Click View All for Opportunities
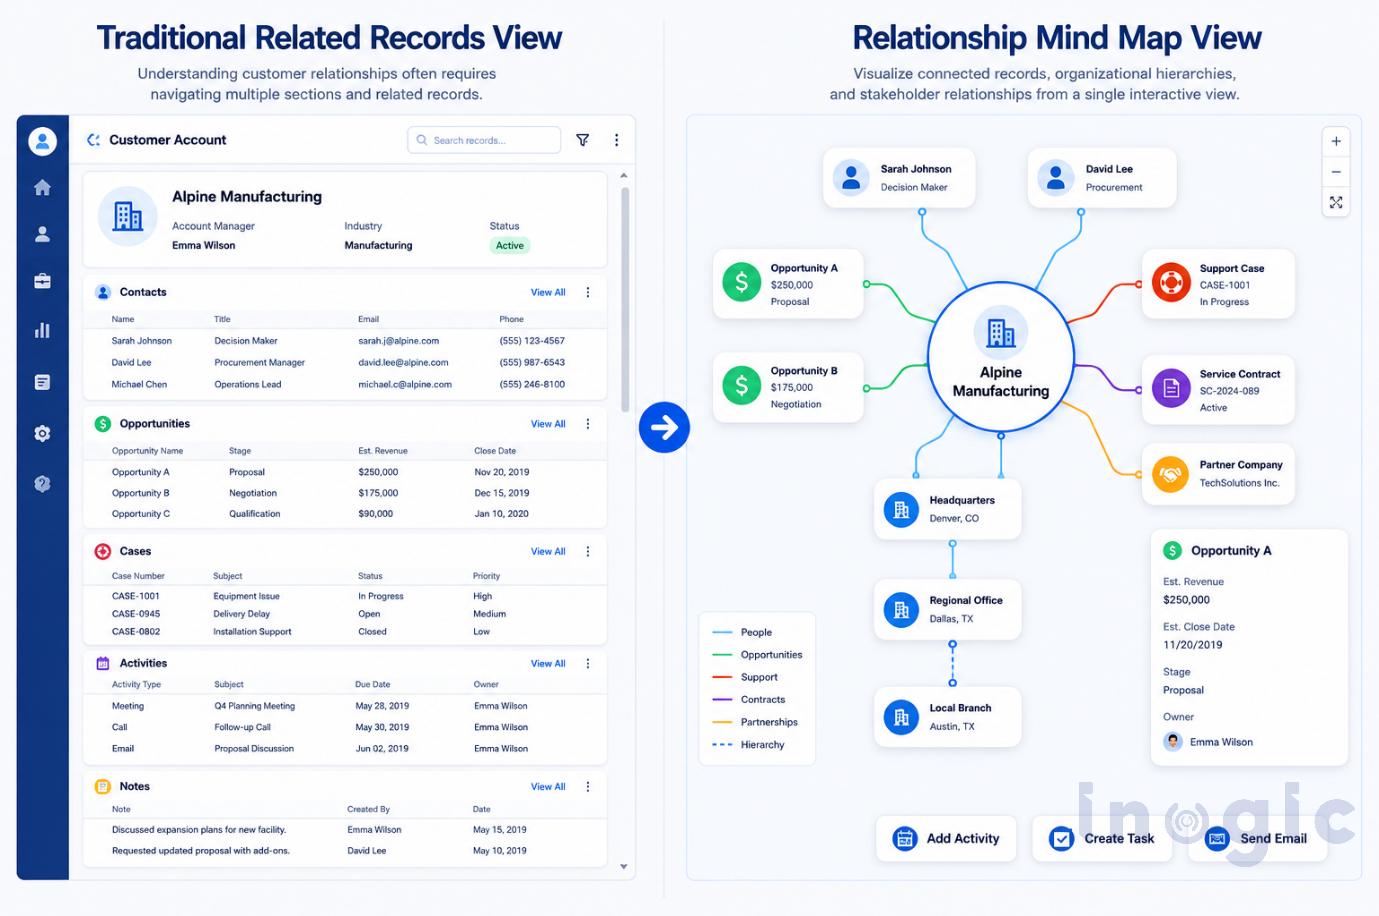Screen dimensions: 1379x916 click(x=548, y=424)
